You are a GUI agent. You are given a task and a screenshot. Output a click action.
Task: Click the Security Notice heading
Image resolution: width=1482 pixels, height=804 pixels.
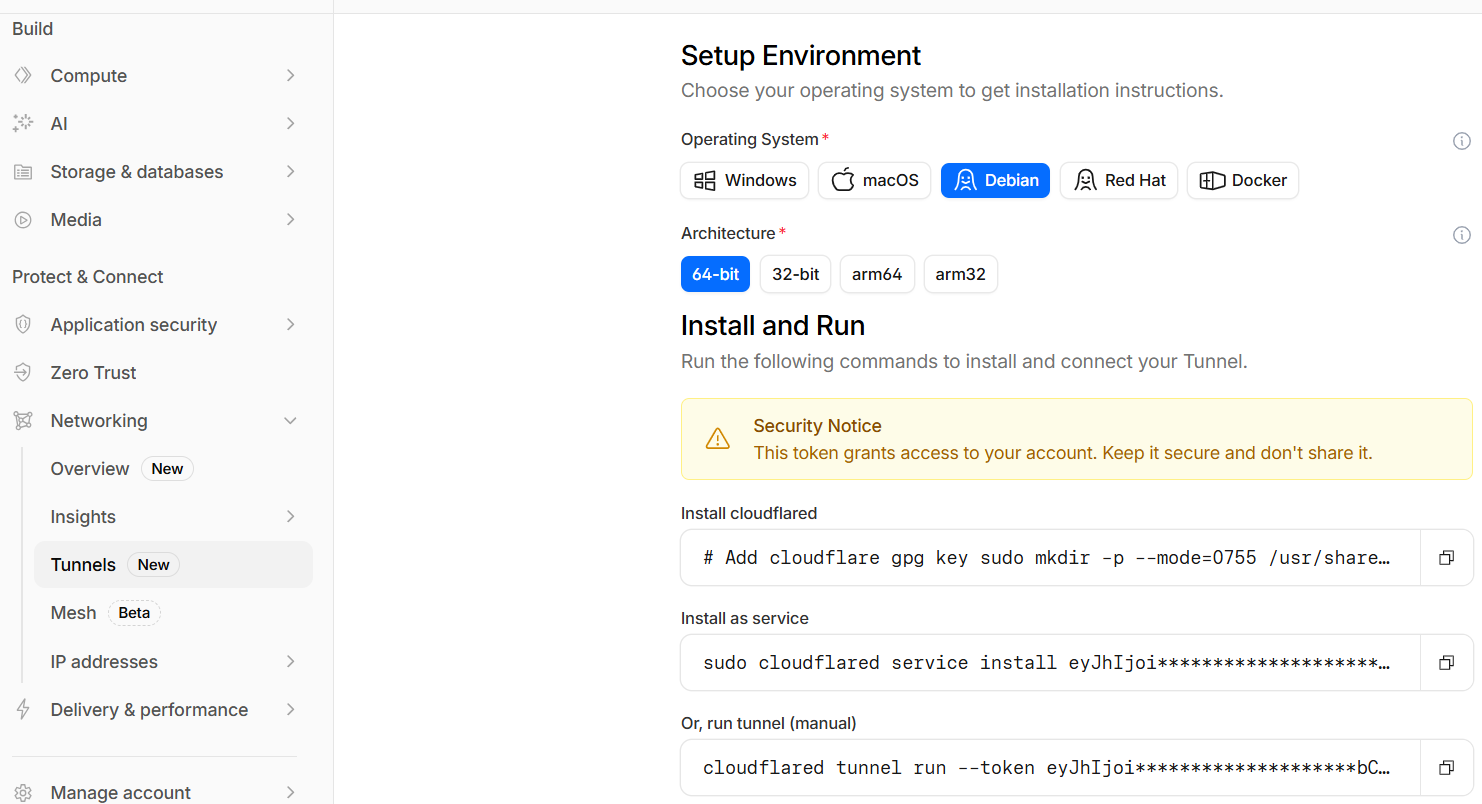tap(817, 426)
